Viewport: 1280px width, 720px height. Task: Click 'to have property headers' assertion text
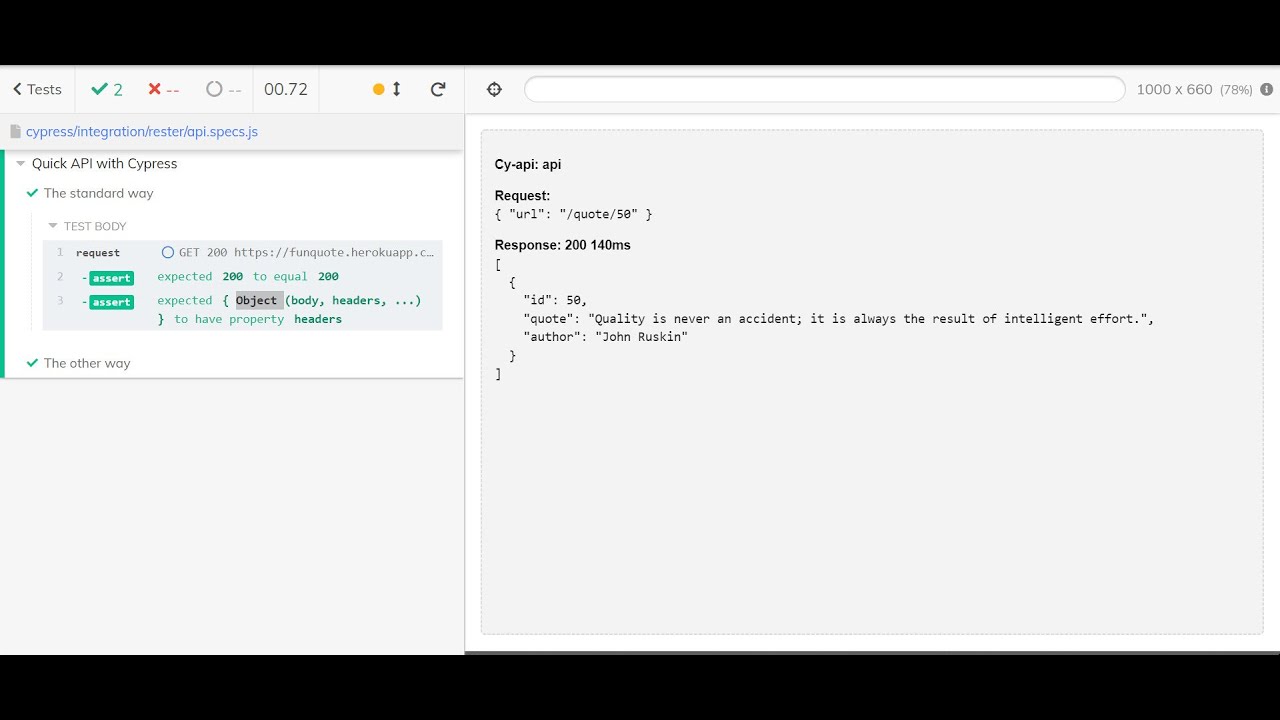tap(258, 319)
